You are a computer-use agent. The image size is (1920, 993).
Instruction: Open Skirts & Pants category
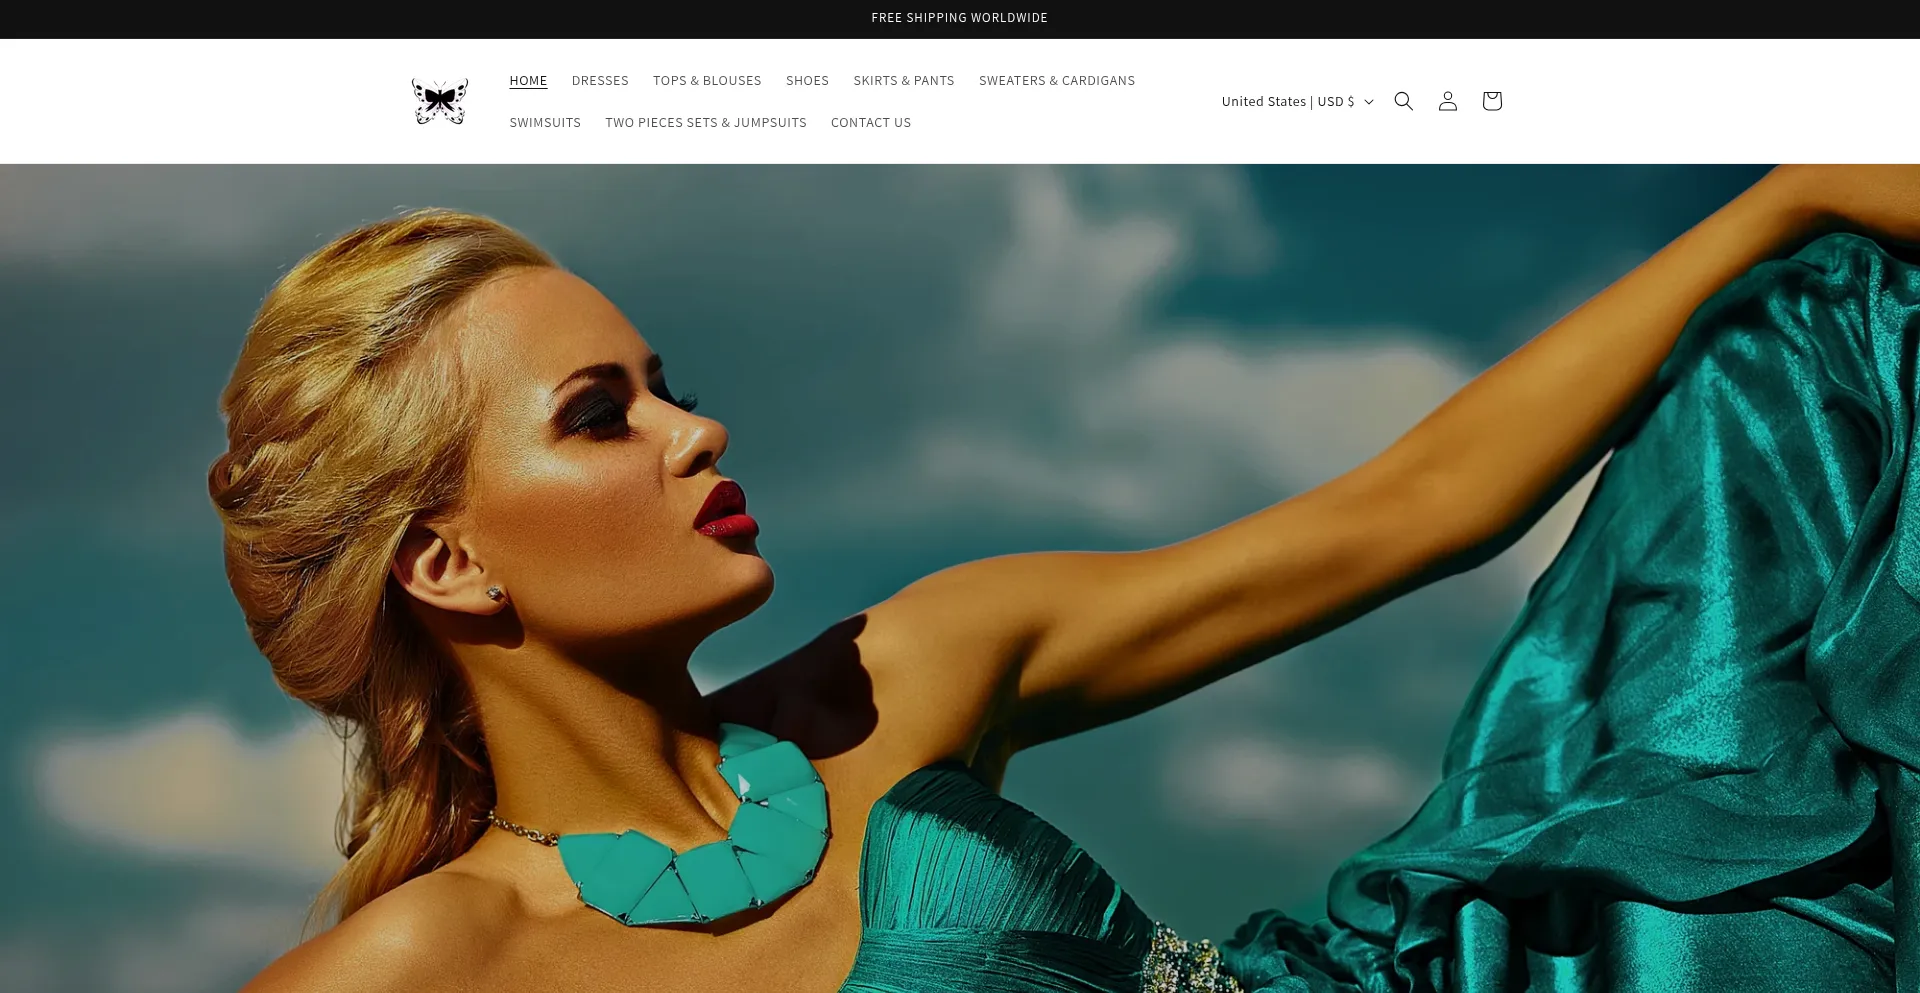[904, 81]
